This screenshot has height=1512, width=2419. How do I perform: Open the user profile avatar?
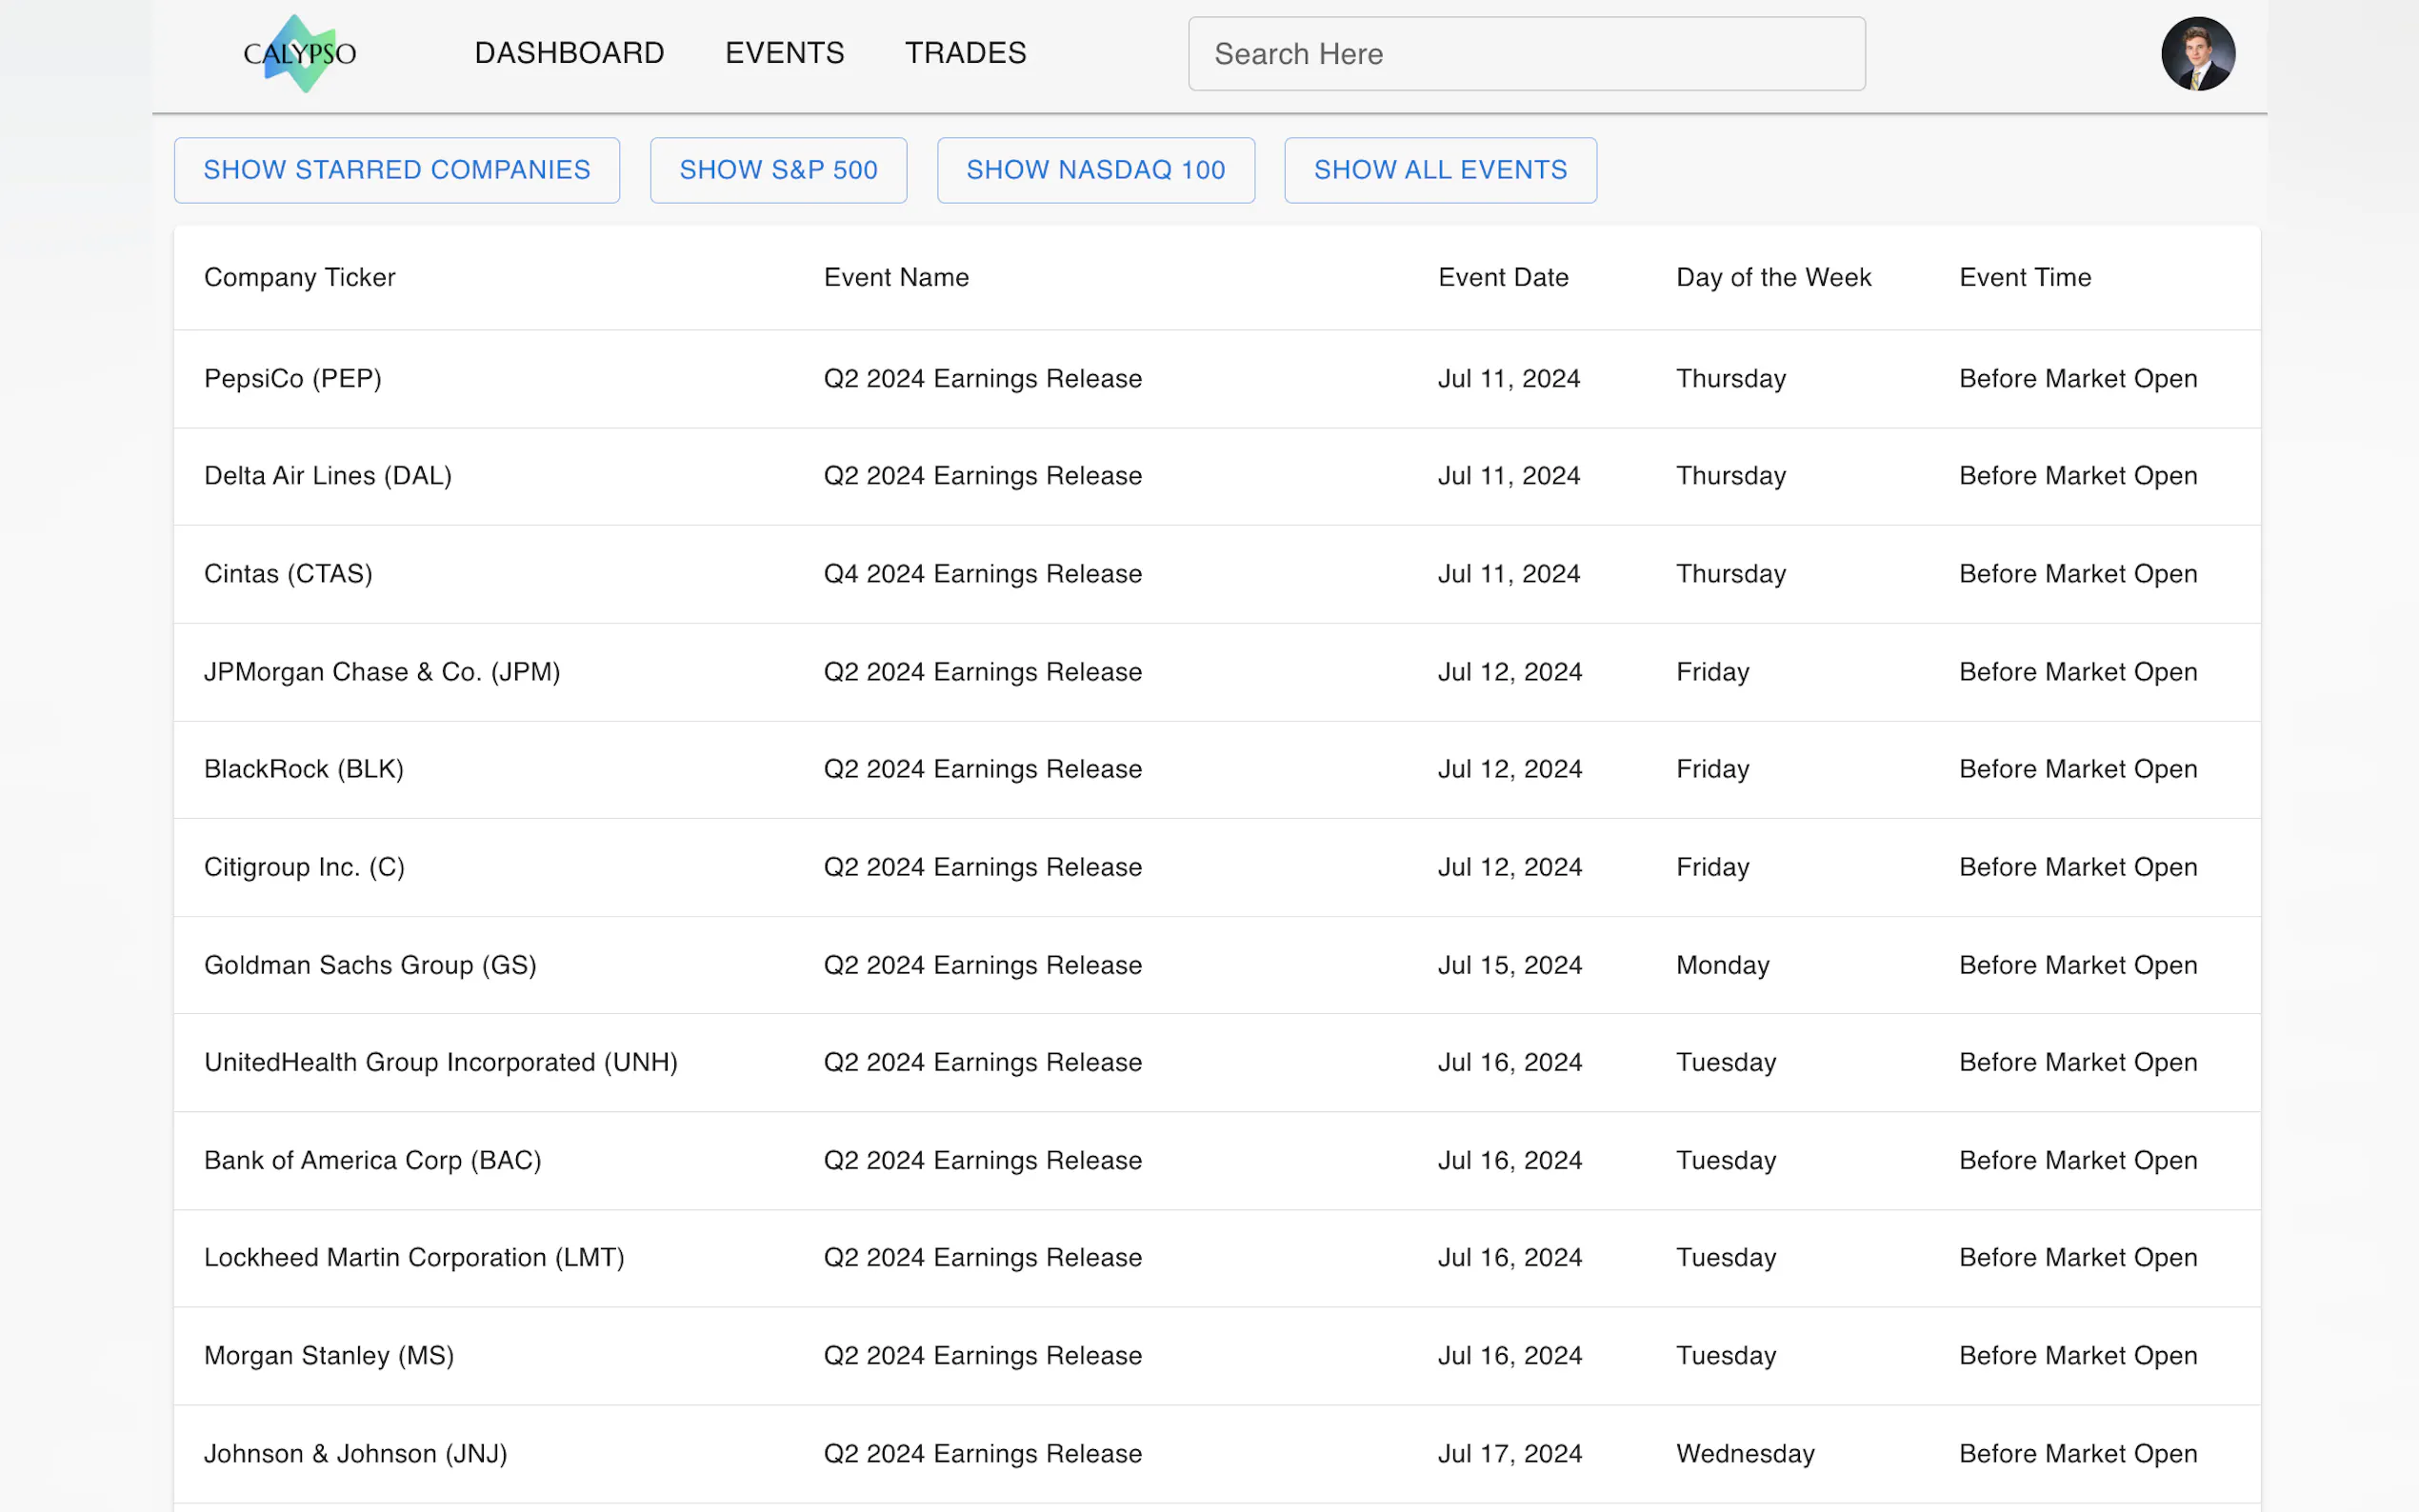click(x=2197, y=54)
